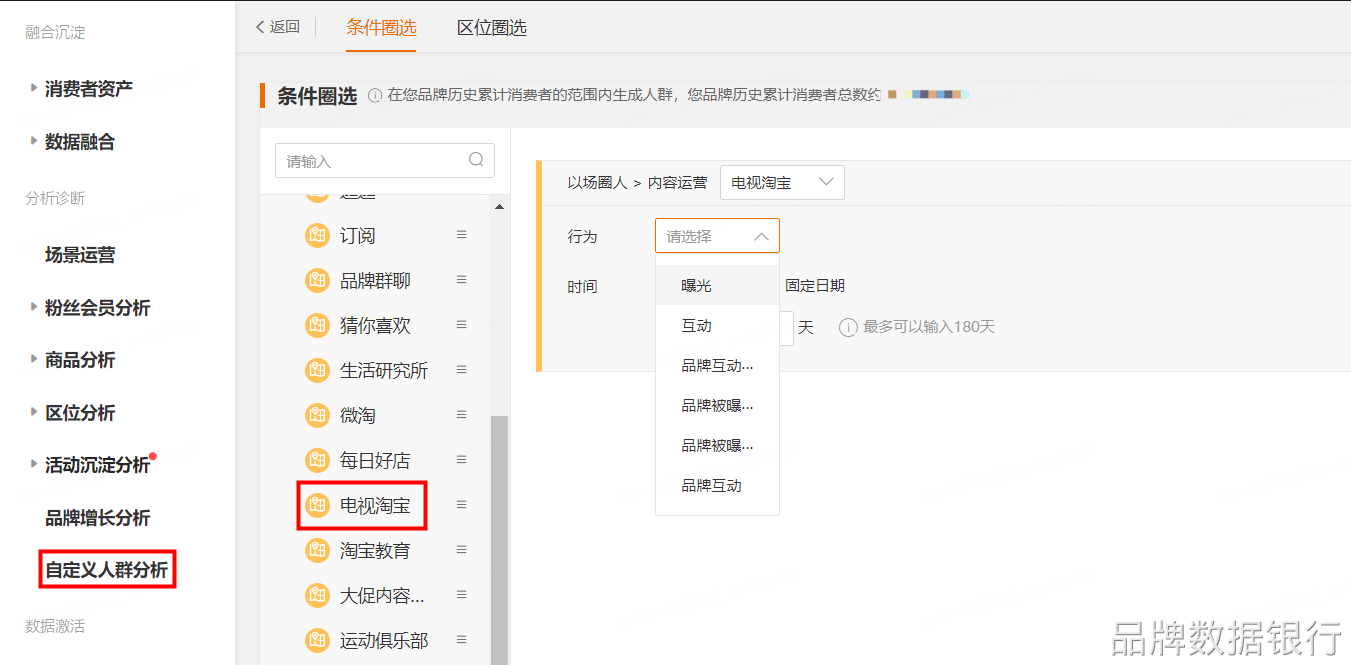This screenshot has width=1351, height=665.
Task: Click the map icon beside 淘宝教育
Action: [x=317, y=551]
